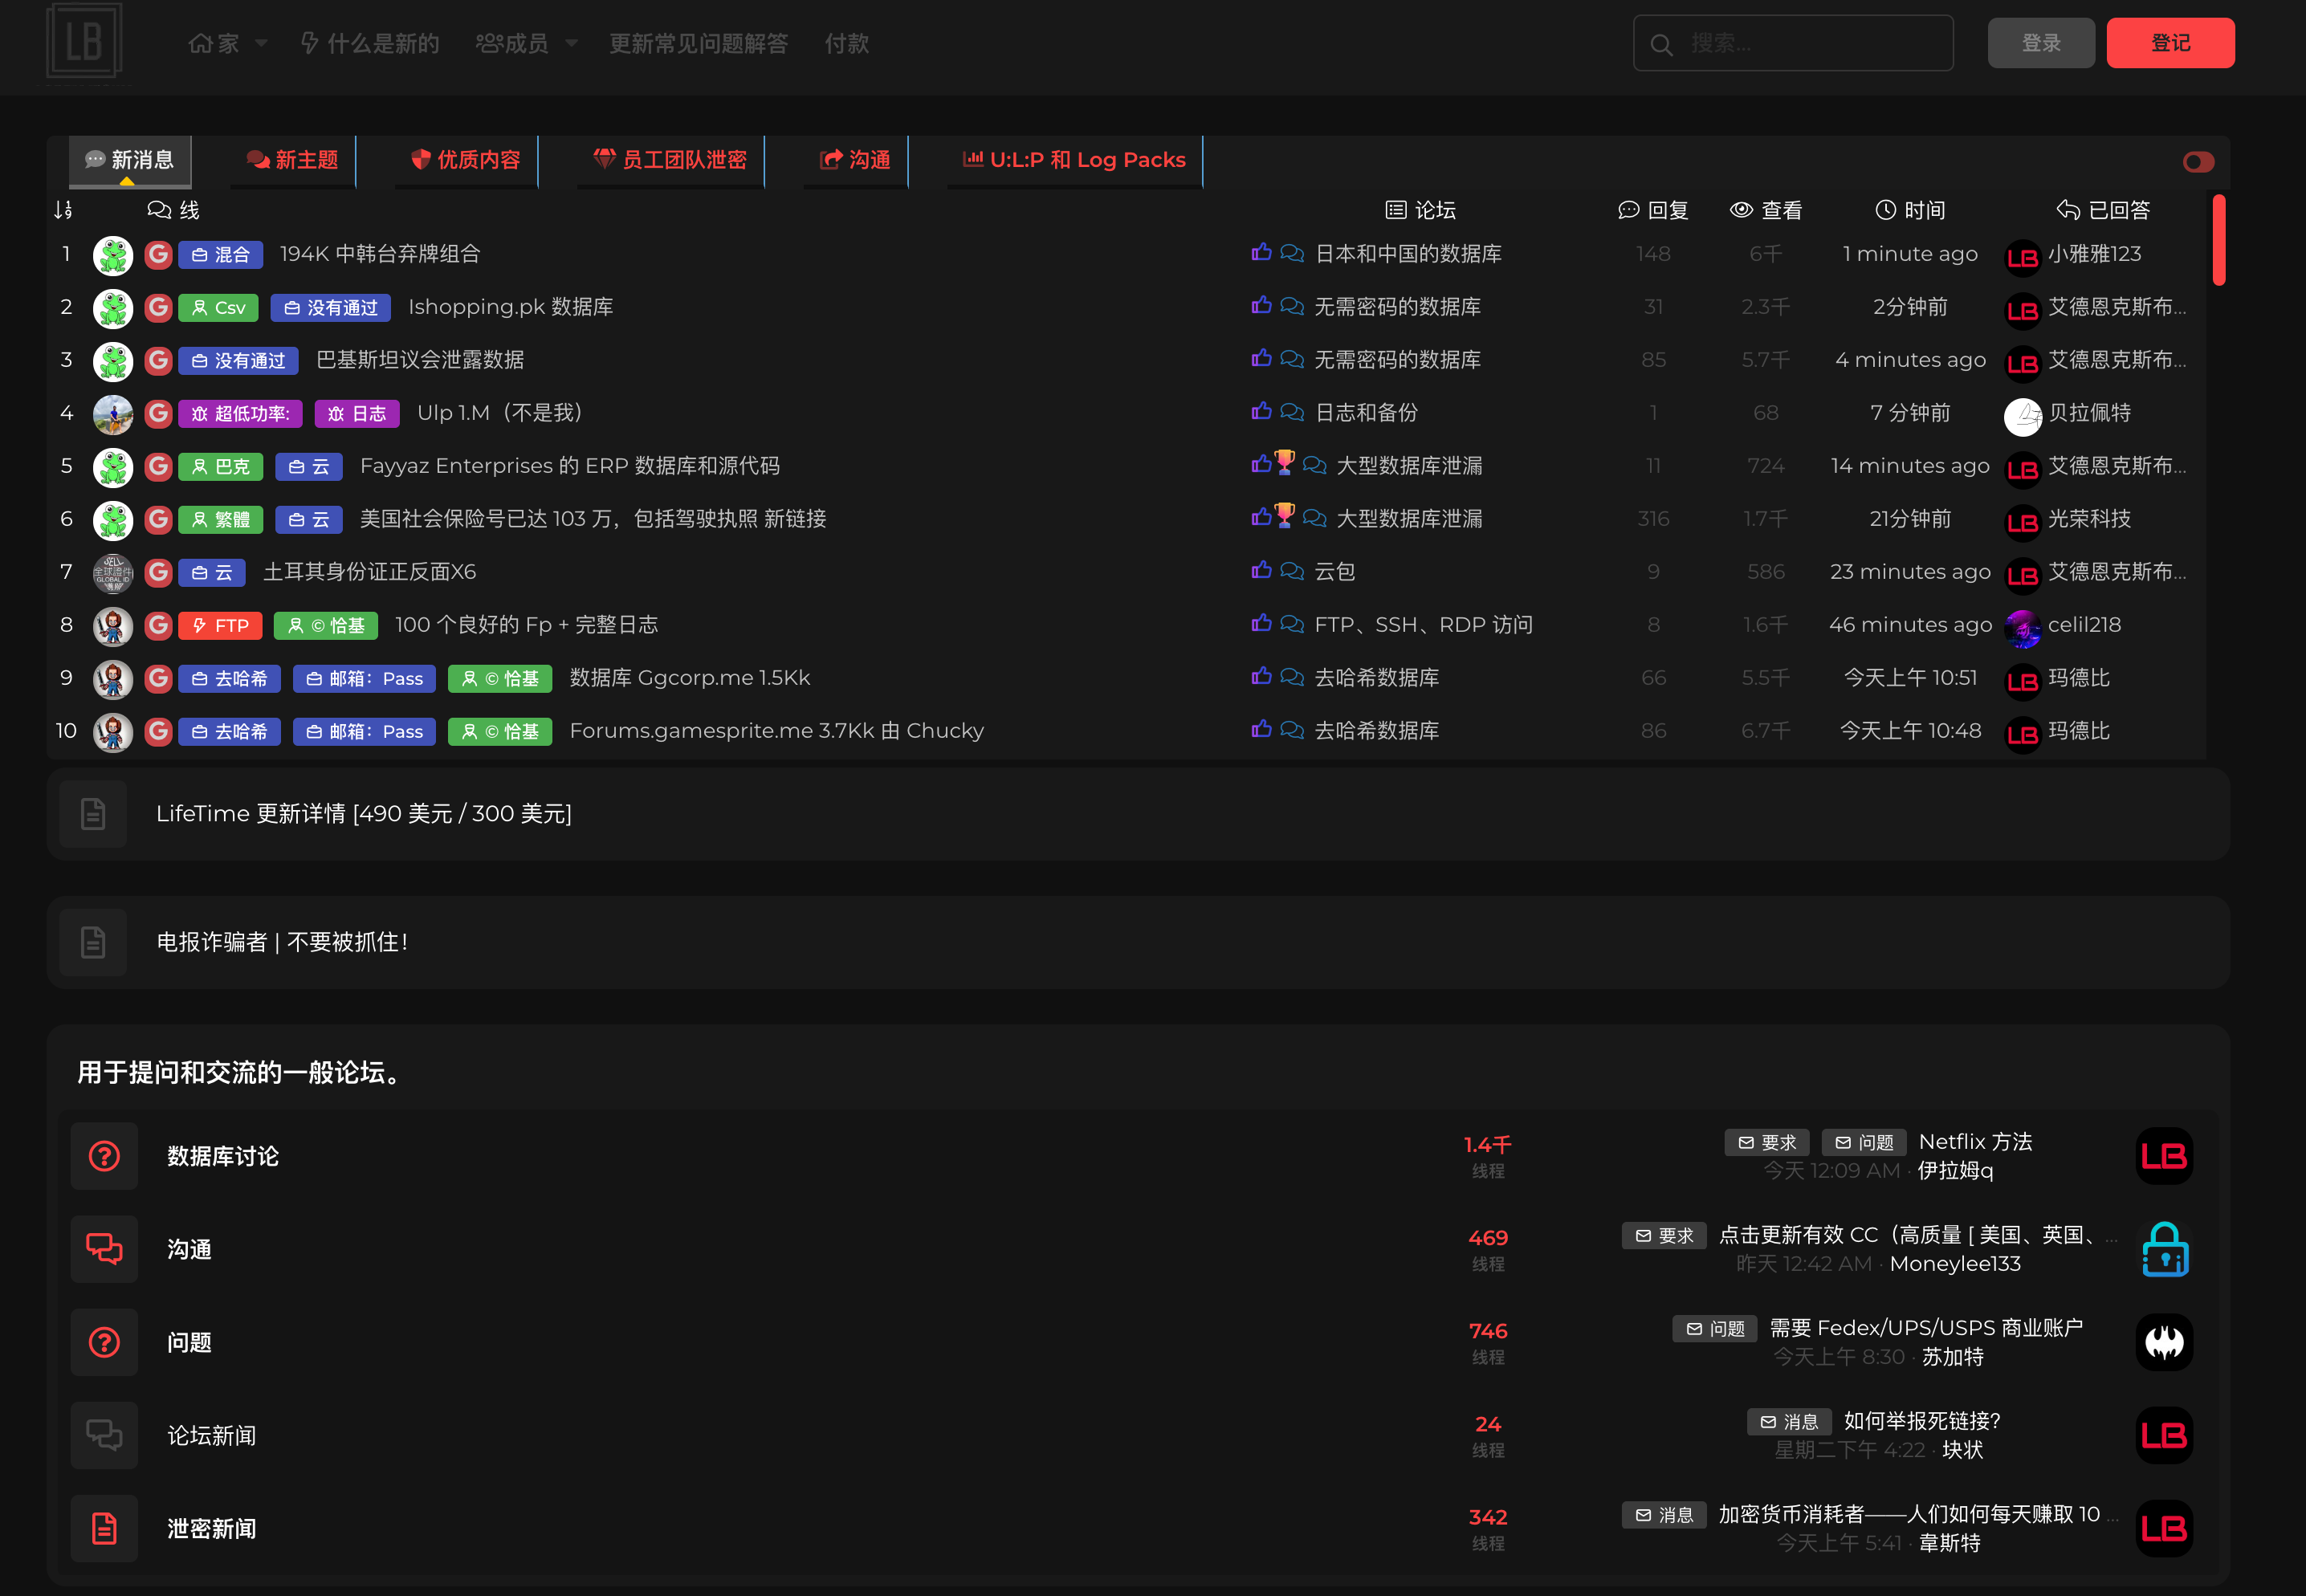Open thread Ishopping.pk 数据库

pos(510,307)
